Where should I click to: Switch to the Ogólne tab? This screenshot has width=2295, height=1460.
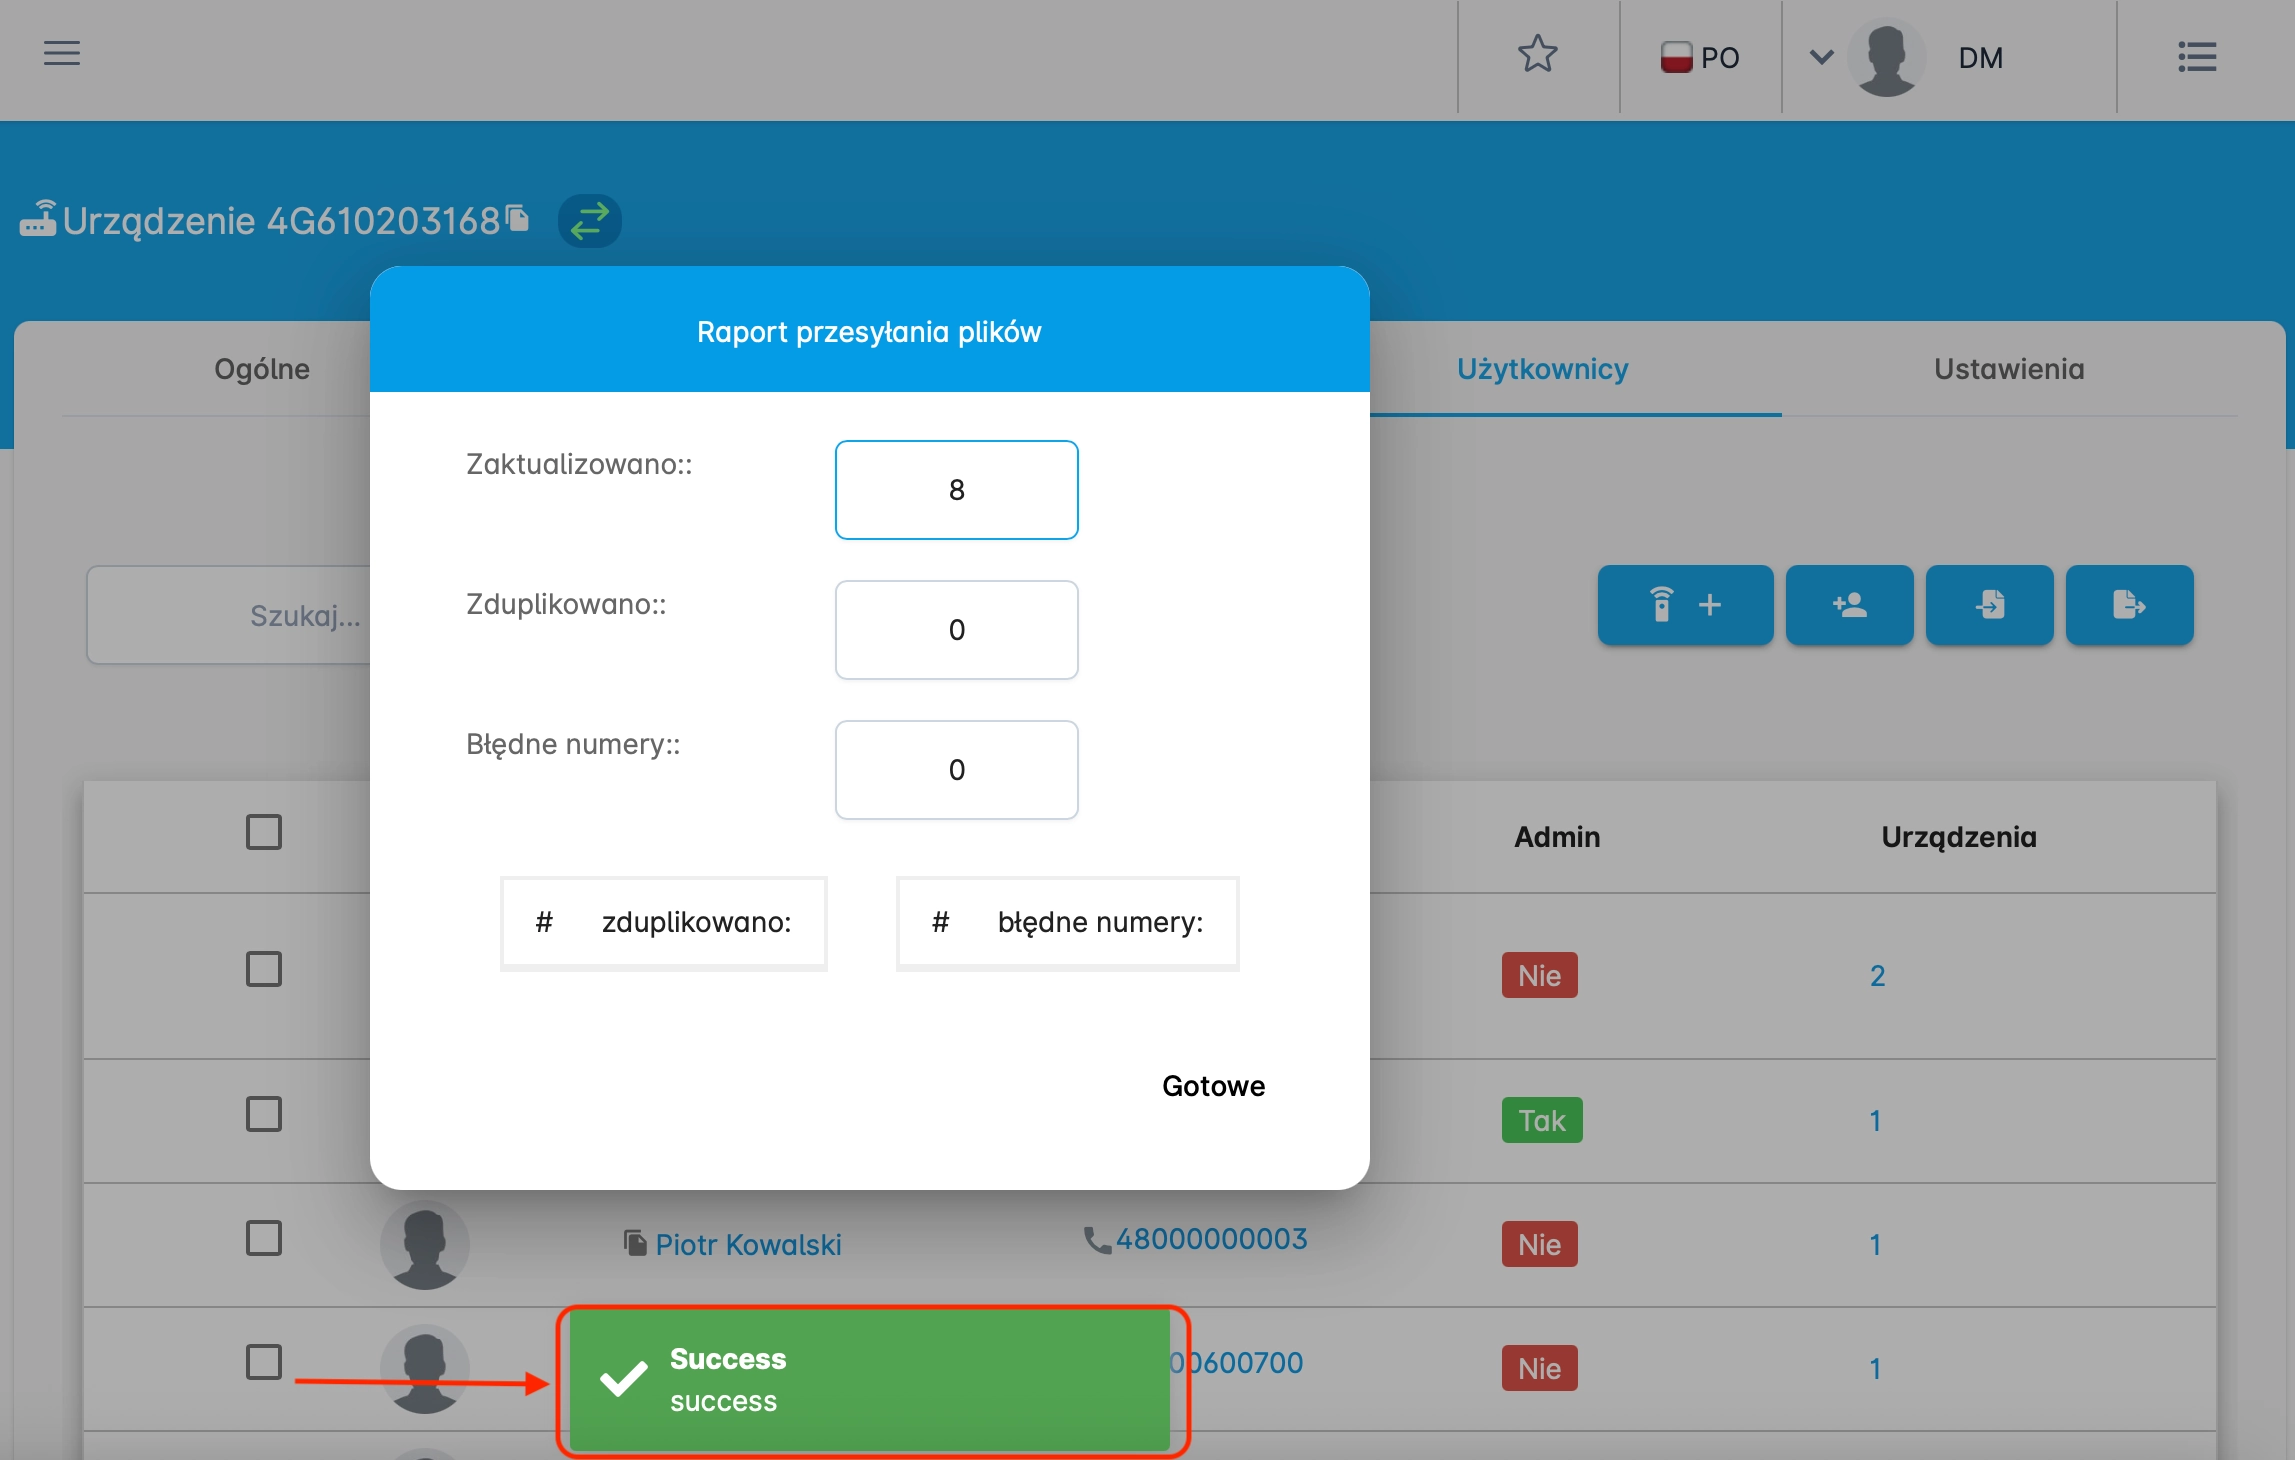(x=262, y=369)
